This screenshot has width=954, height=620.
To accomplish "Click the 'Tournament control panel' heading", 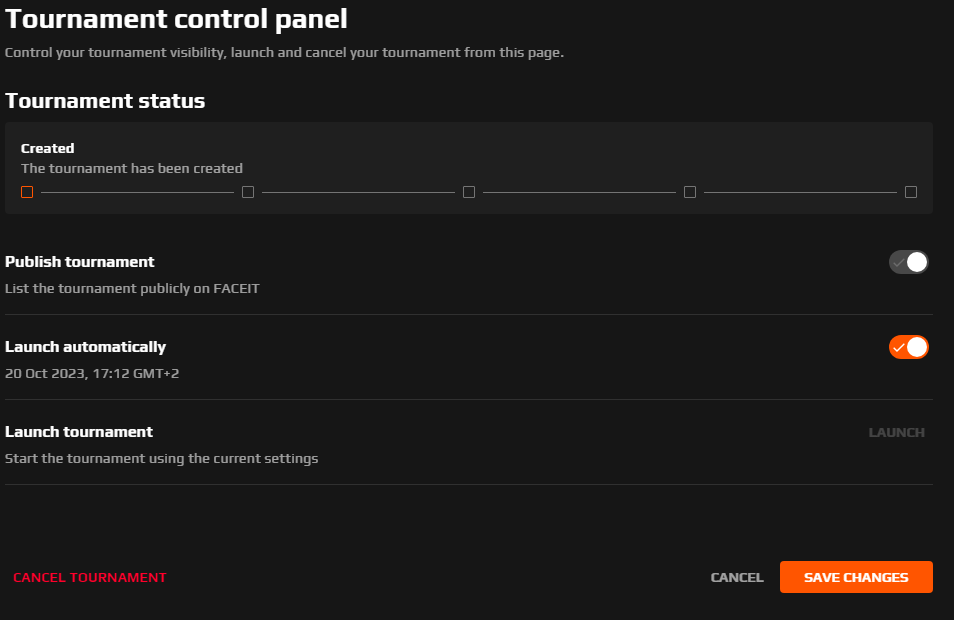I will [177, 18].
